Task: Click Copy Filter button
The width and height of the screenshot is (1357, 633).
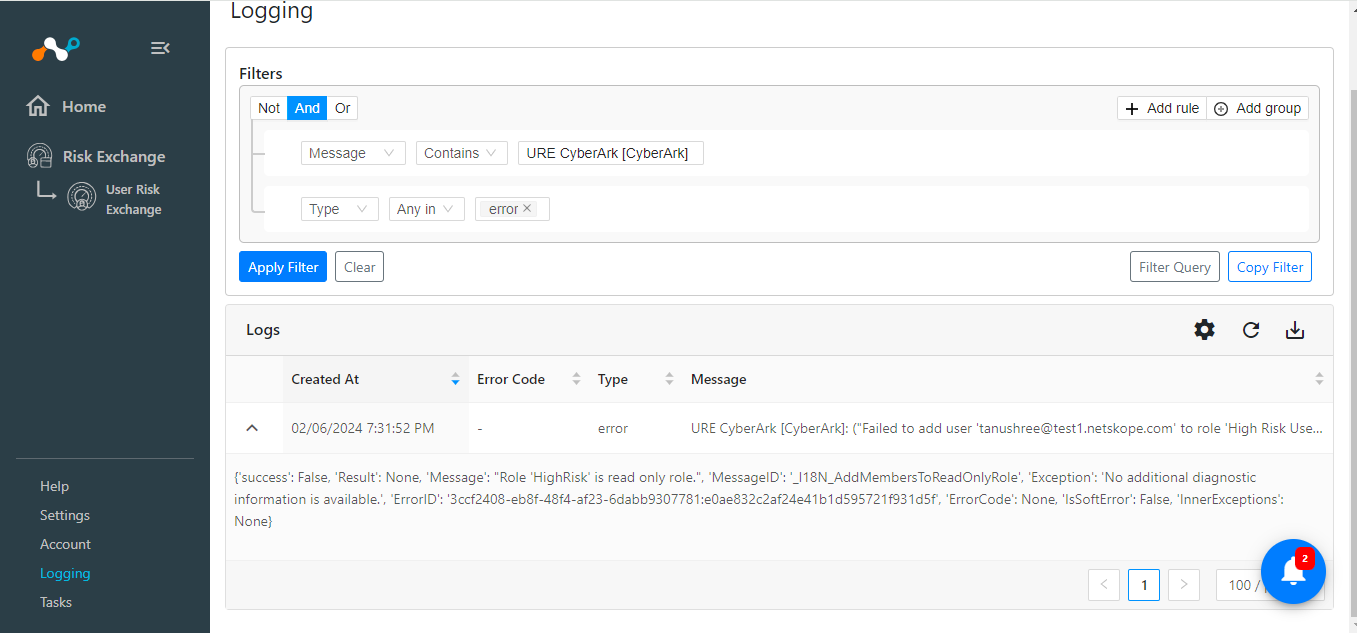Action: coord(1270,267)
